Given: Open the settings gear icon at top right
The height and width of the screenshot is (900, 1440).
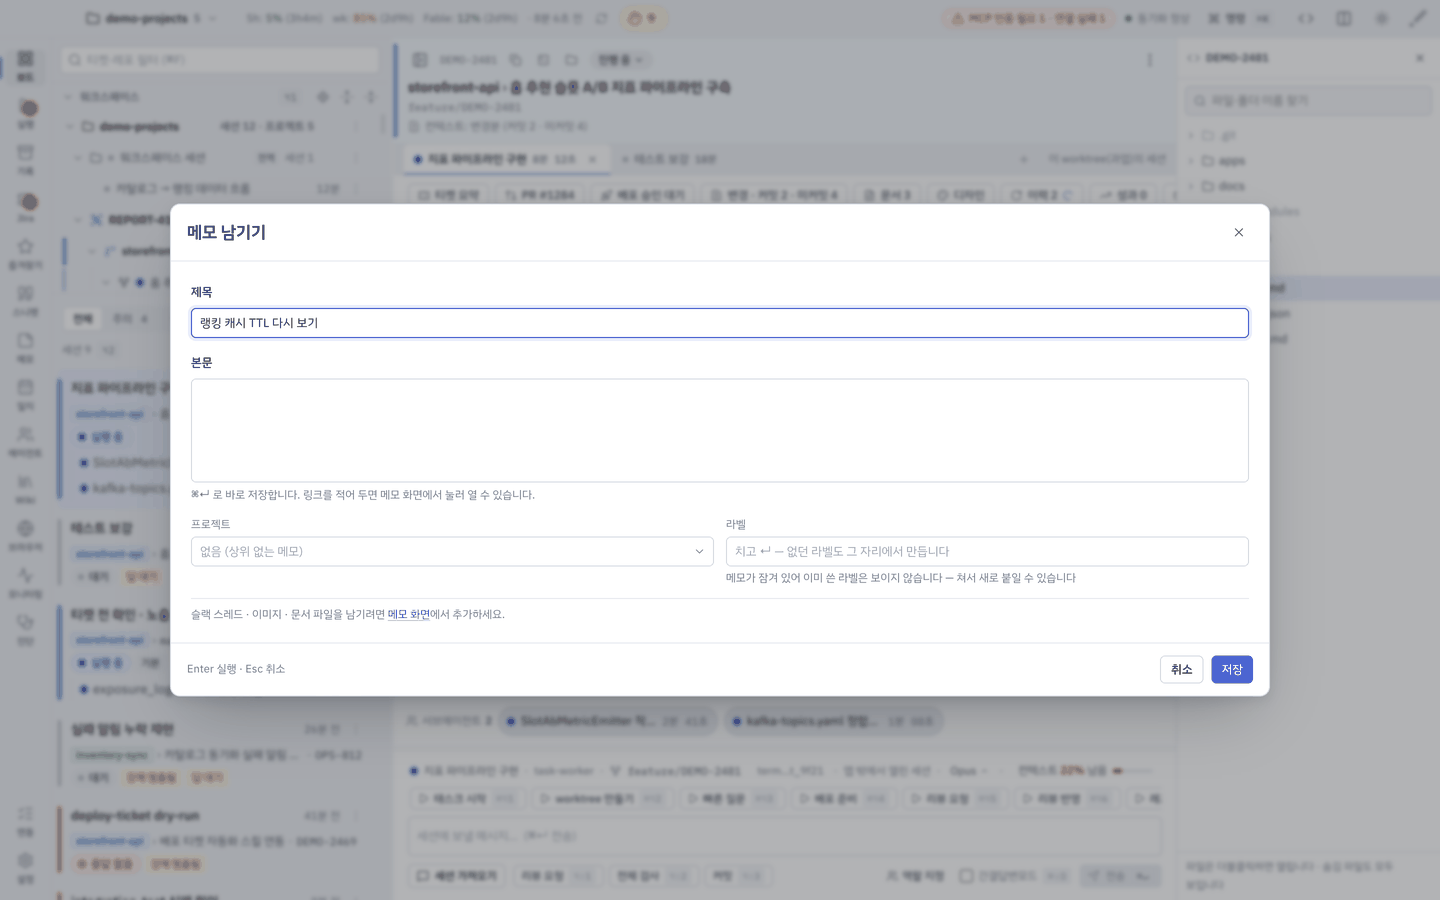Looking at the screenshot, I should point(1381,18).
